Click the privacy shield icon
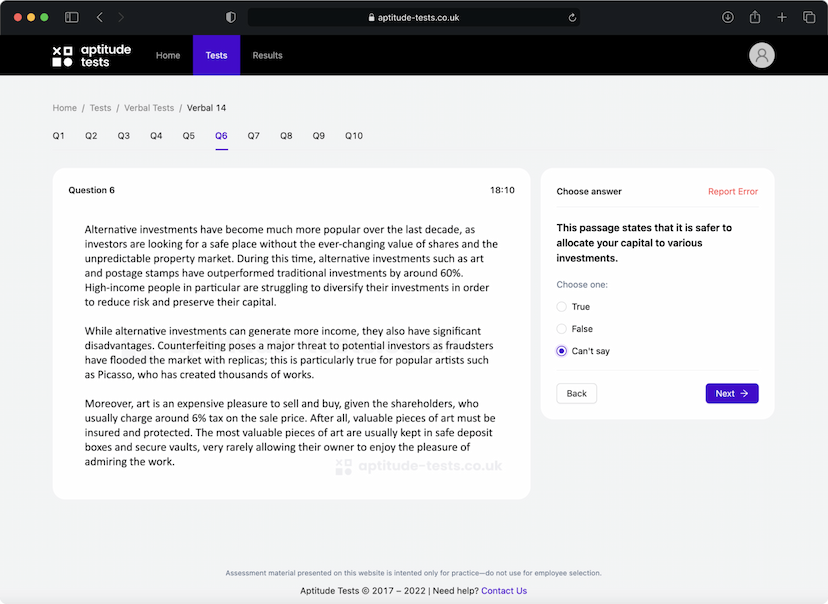Image resolution: width=828 pixels, height=604 pixels. 231,17
